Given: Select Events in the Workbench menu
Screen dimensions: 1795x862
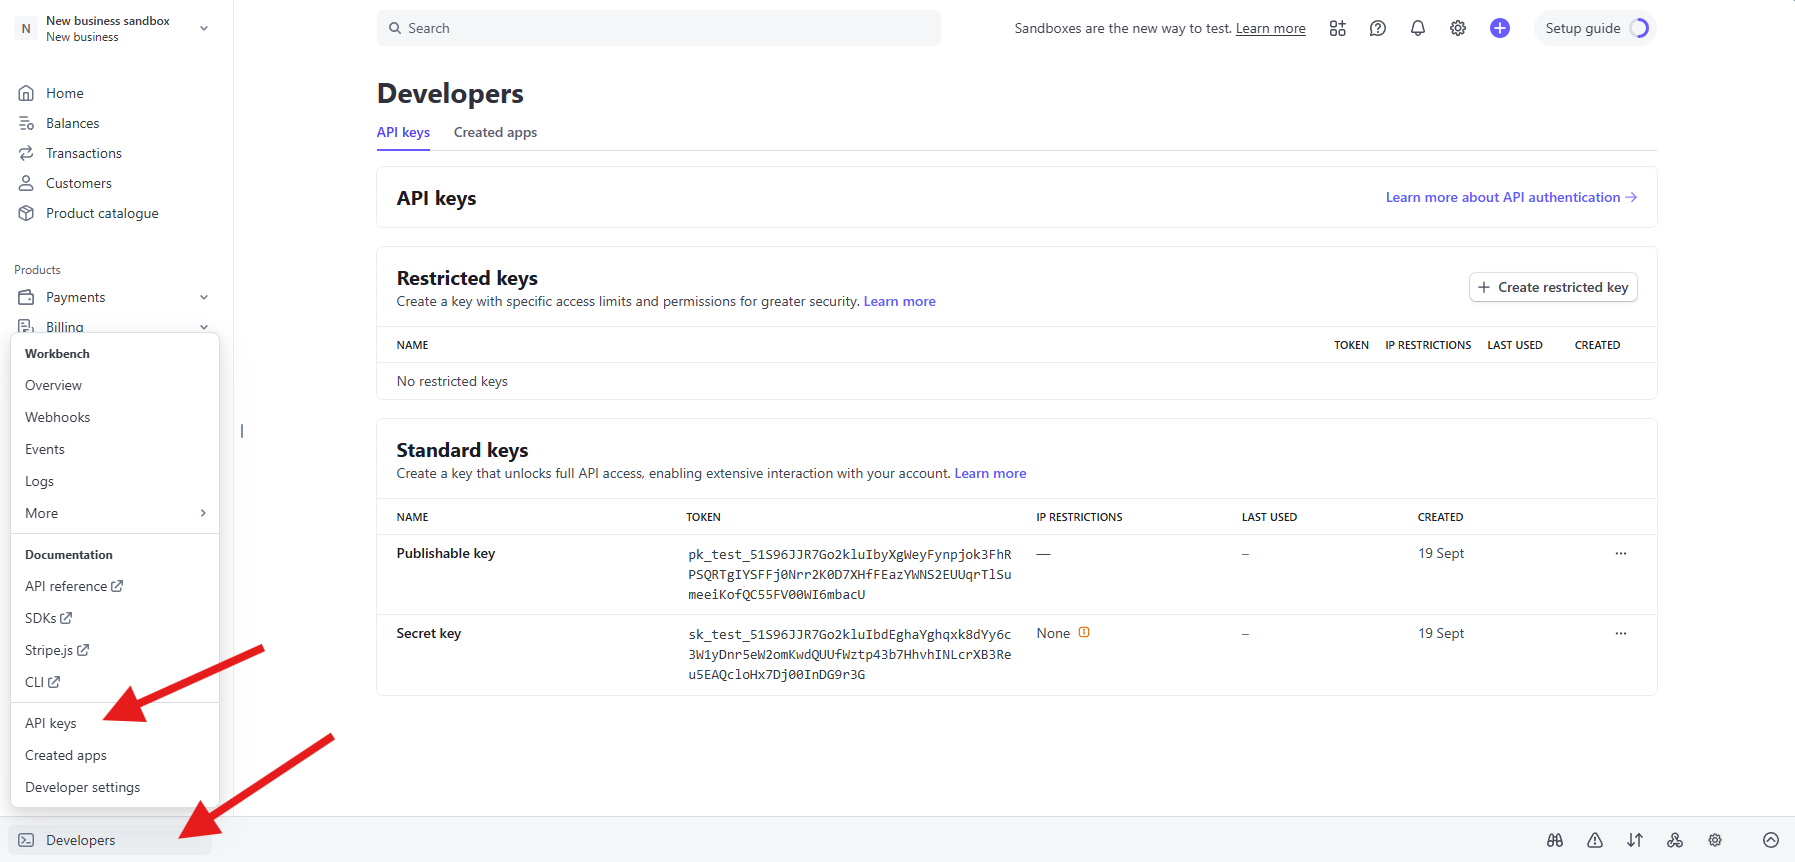Looking at the screenshot, I should pos(45,449).
